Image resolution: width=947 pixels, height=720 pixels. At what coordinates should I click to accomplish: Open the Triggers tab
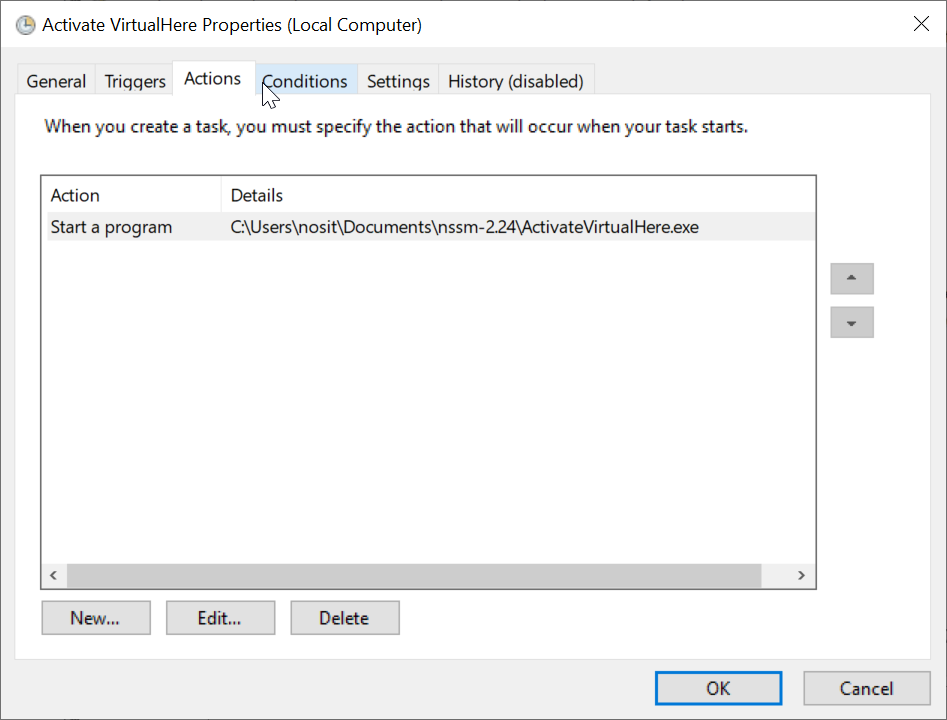pos(135,82)
